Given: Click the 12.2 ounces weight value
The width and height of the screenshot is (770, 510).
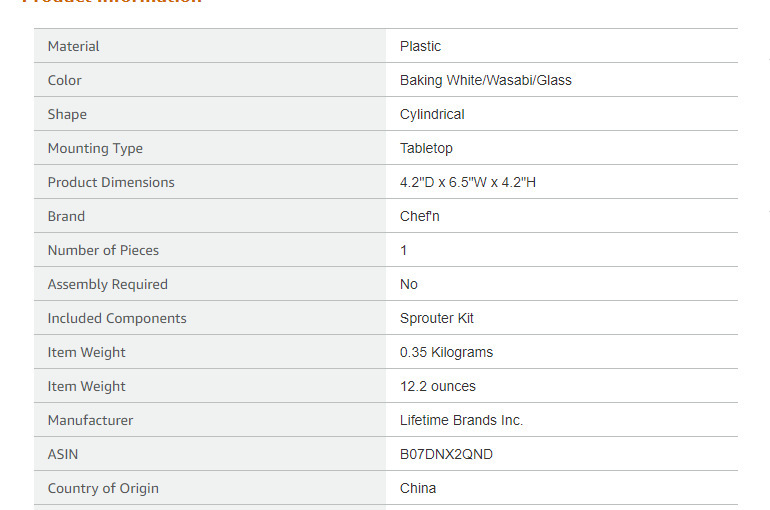Looking at the screenshot, I should [438, 386].
